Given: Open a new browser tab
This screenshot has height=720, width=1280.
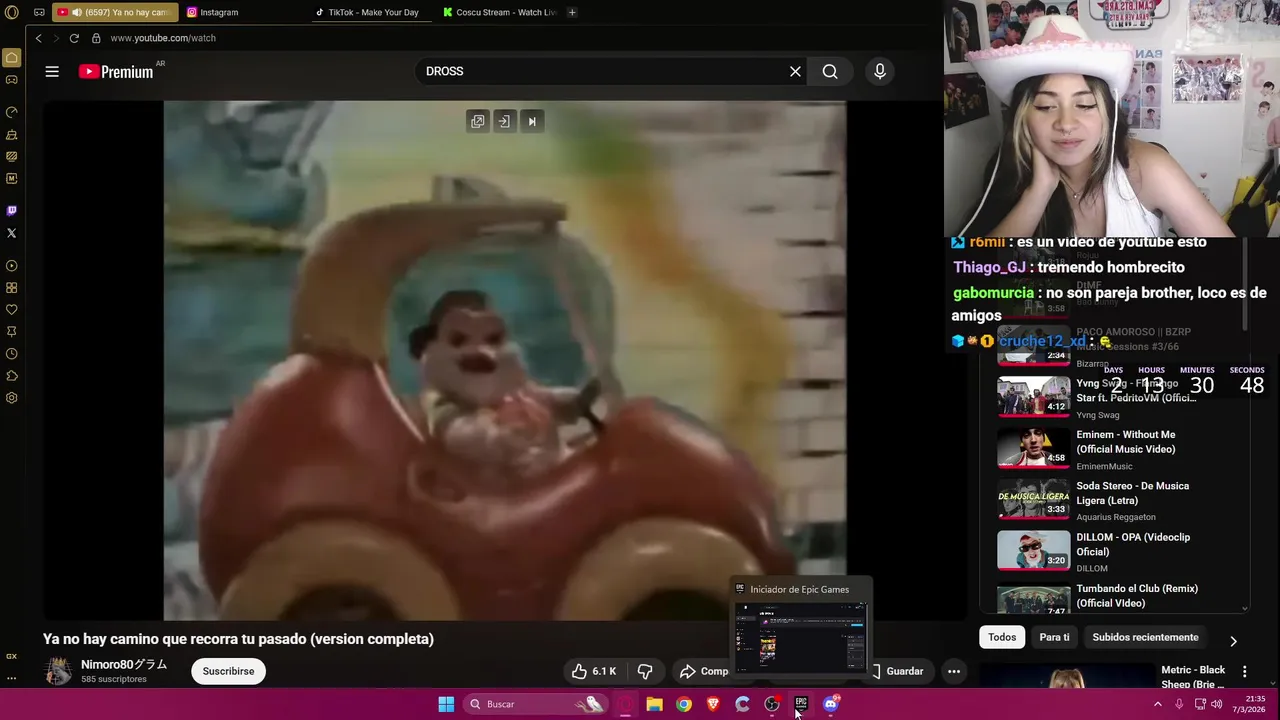Looking at the screenshot, I should pos(572,12).
